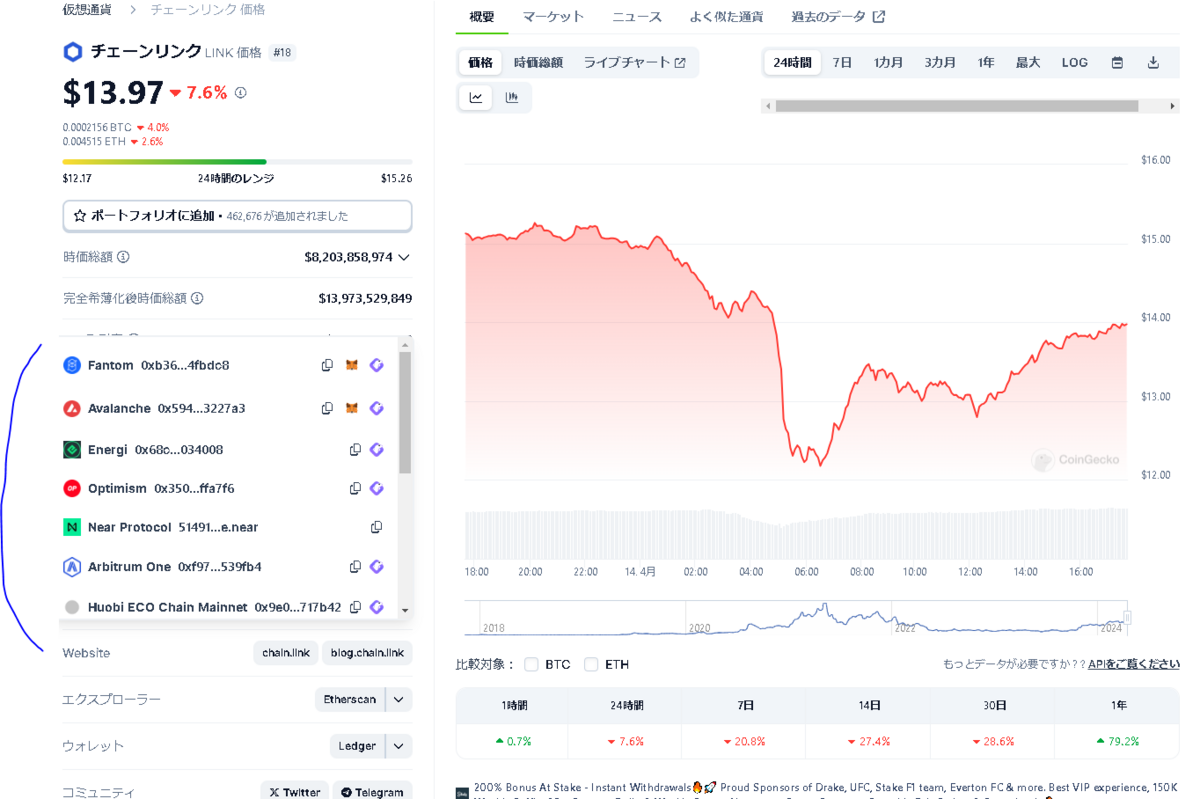Enable the BTC comparison checkbox
1200x799 pixels.
[532, 664]
